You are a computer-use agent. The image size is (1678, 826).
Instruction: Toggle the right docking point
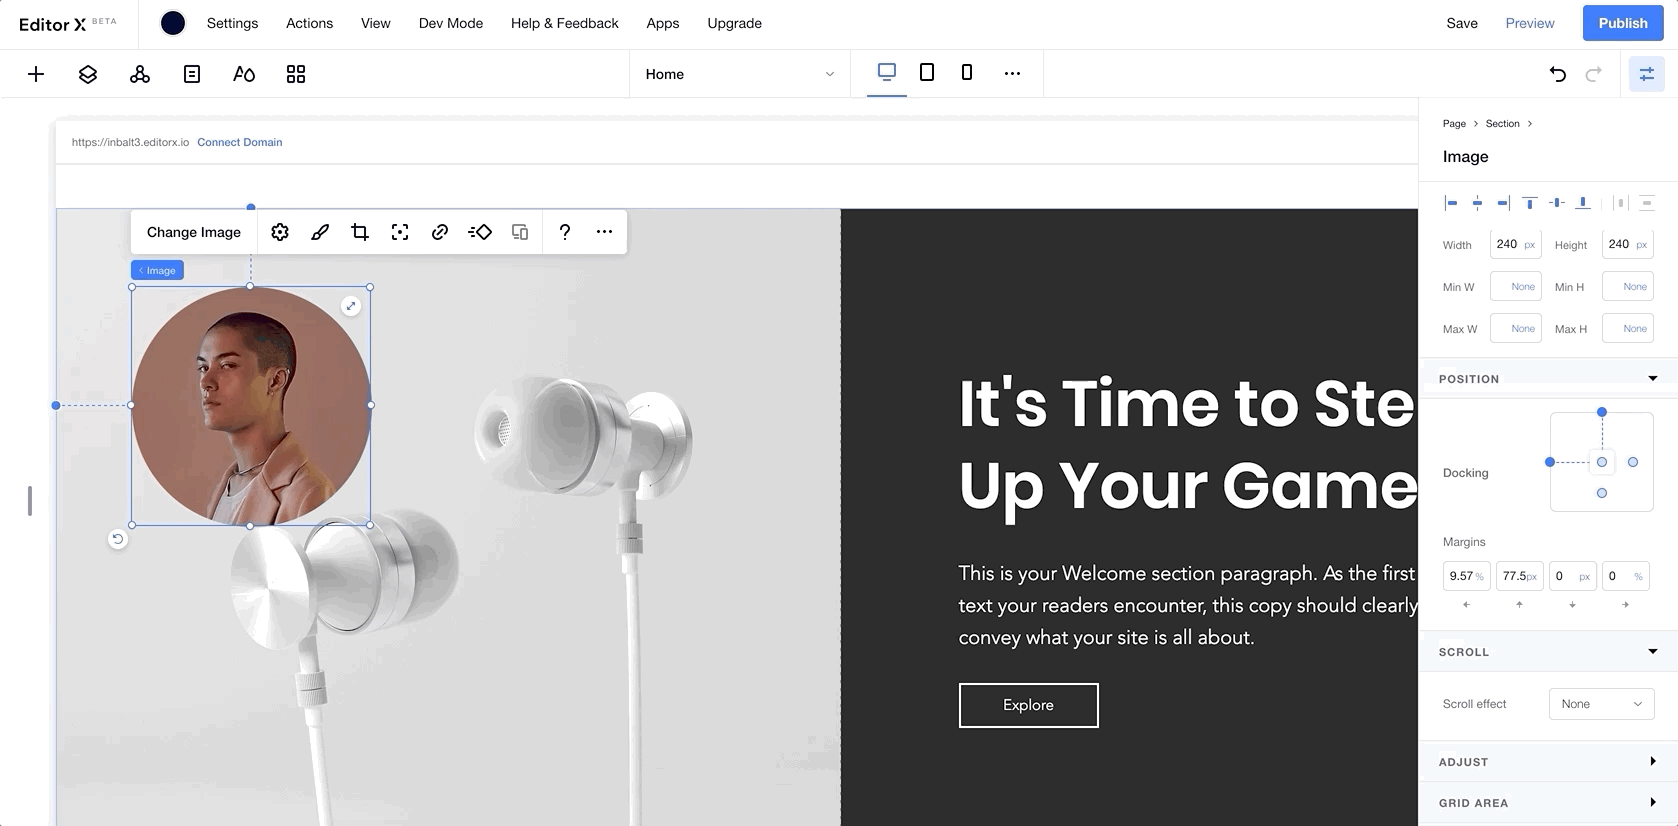click(1633, 462)
